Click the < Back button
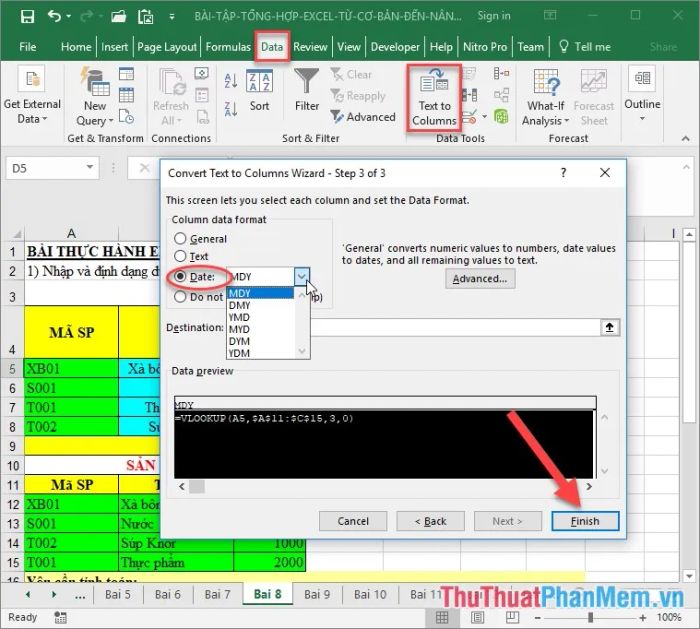The height and width of the screenshot is (629, 700). pyautogui.click(x=430, y=521)
